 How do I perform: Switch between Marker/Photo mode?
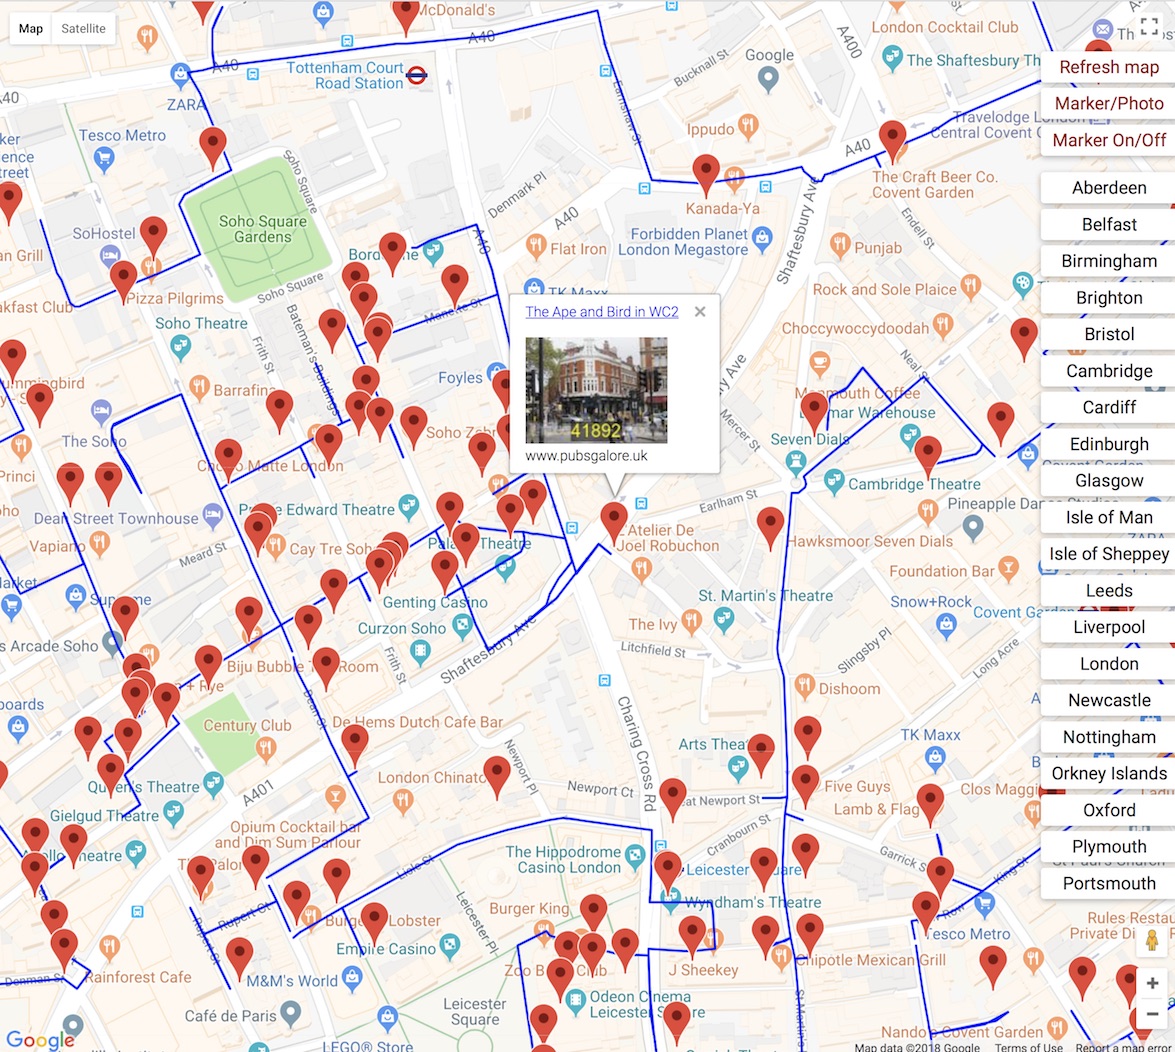1108,104
